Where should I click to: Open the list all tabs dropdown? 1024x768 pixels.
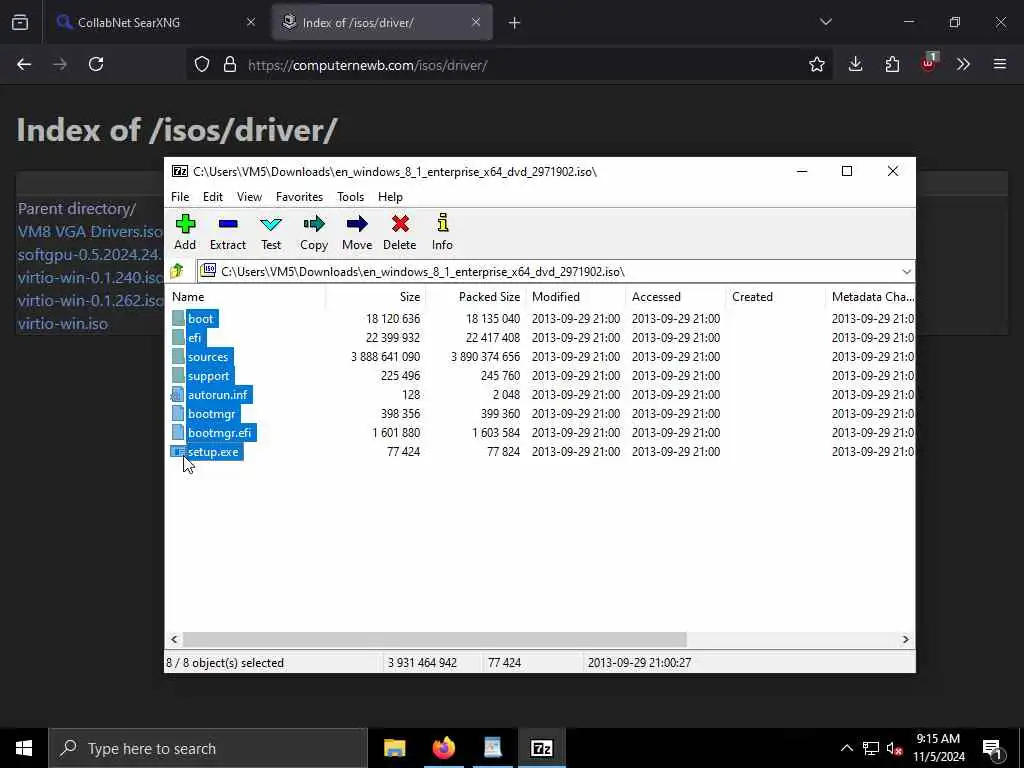coord(825,22)
